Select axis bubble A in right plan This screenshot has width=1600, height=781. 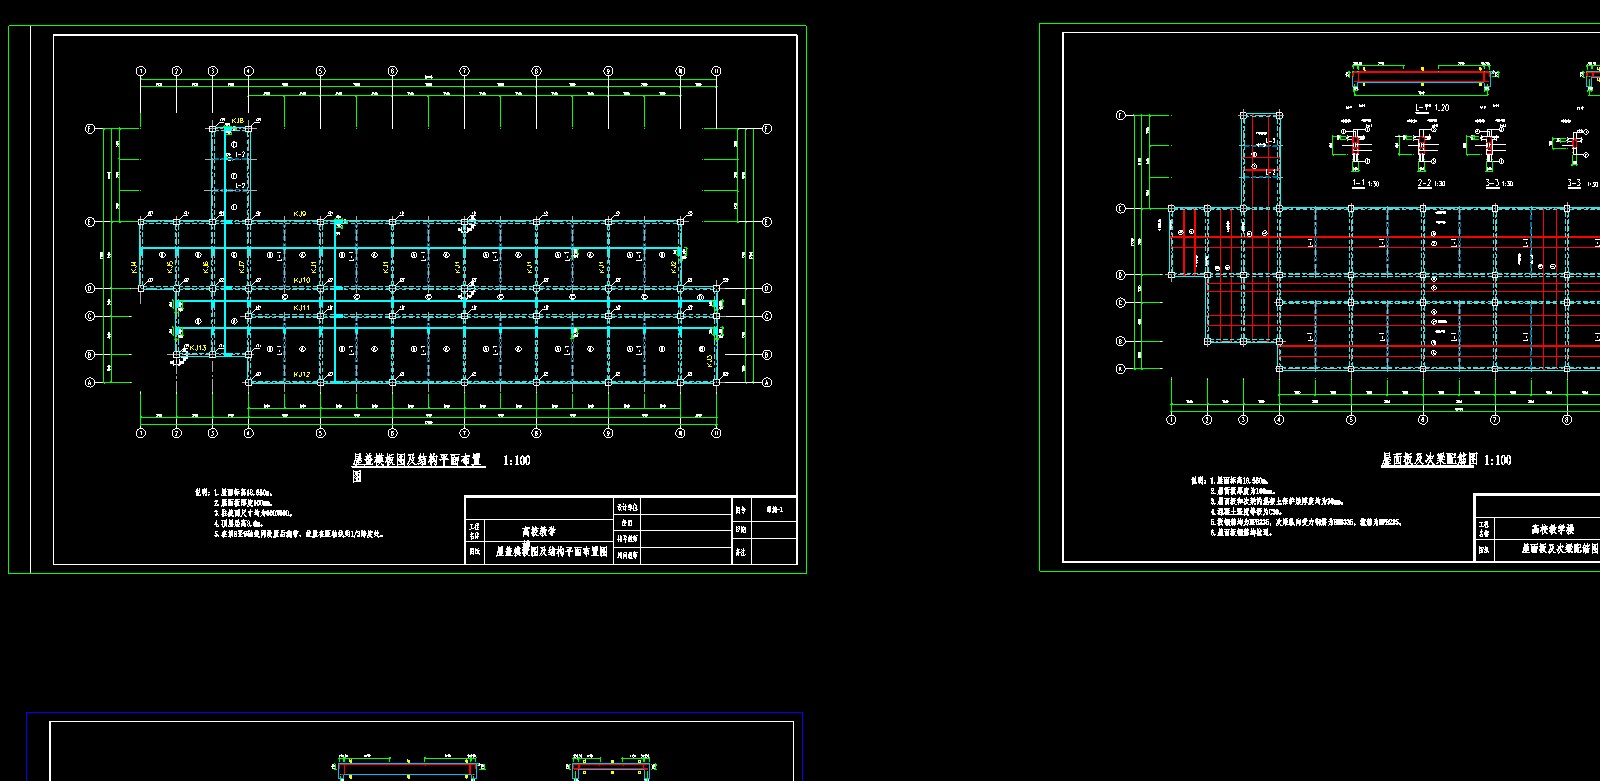[x=1121, y=368]
